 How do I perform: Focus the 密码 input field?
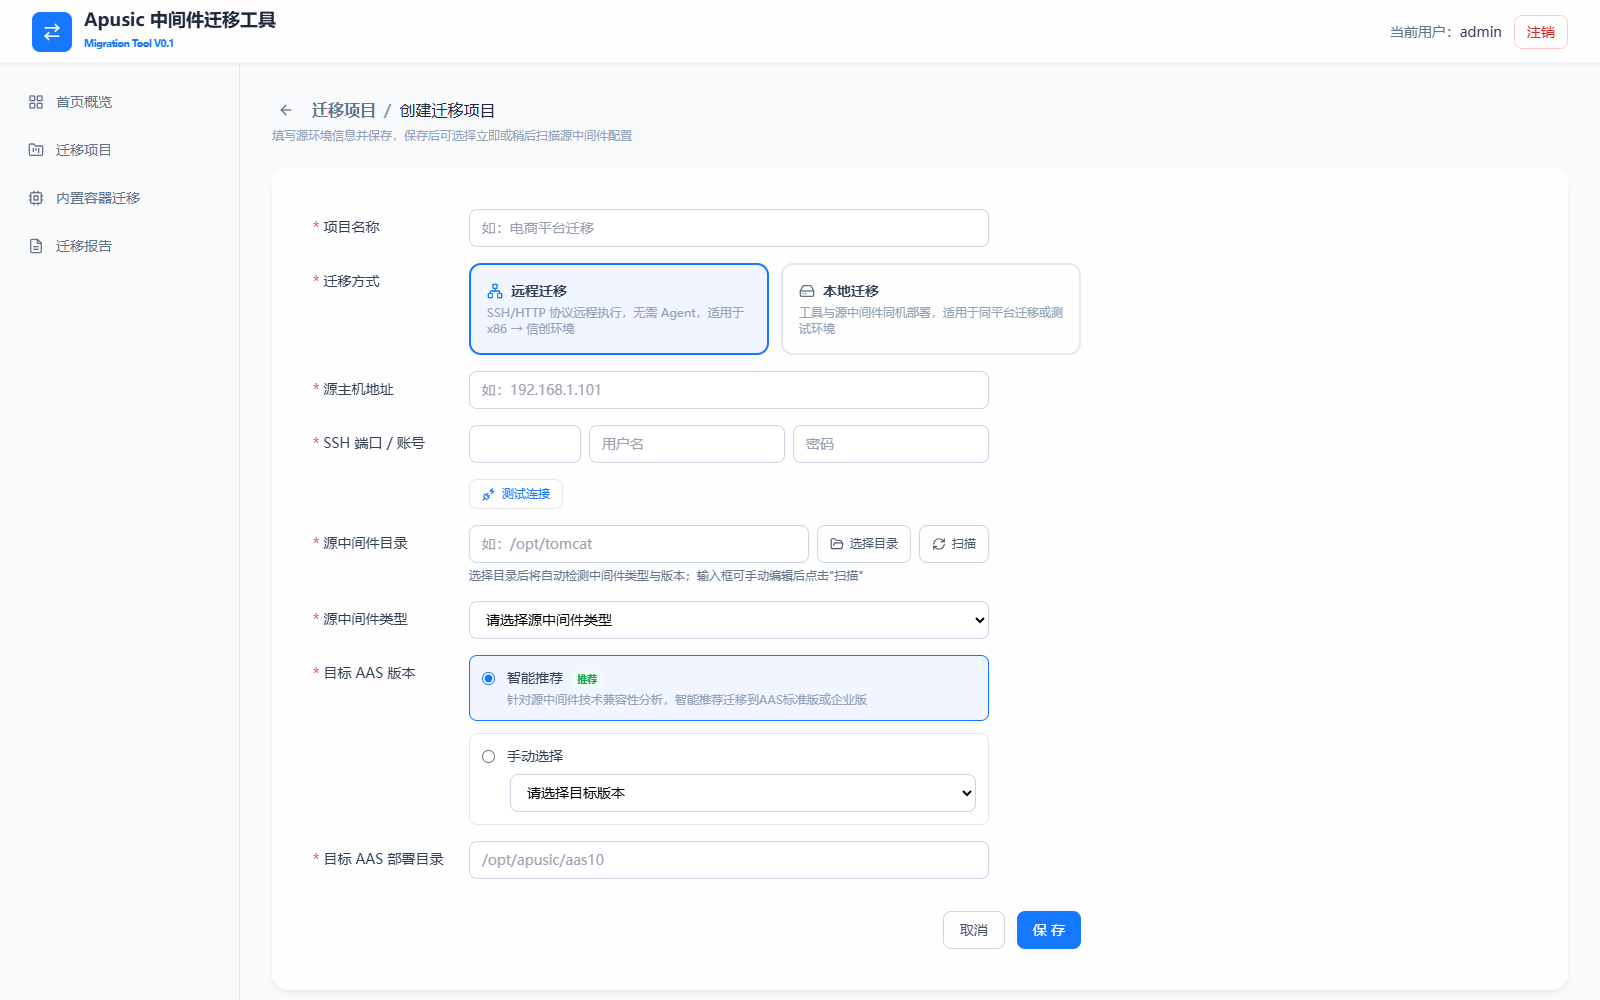tap(891, 444)
